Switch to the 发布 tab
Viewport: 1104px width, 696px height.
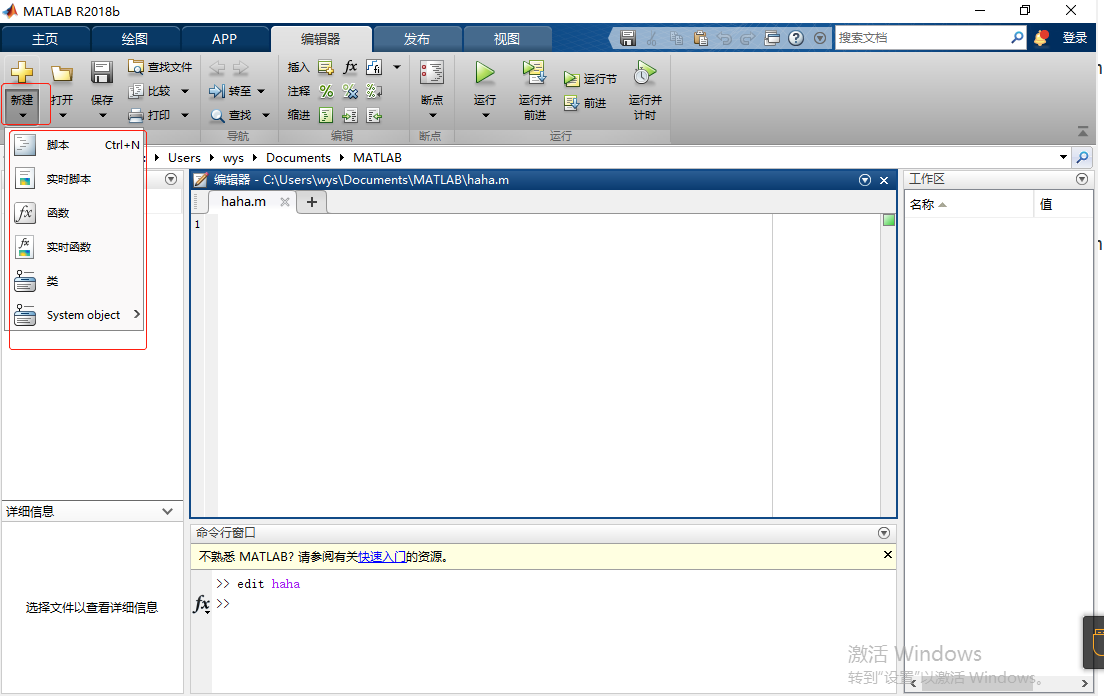pos(417,39)
